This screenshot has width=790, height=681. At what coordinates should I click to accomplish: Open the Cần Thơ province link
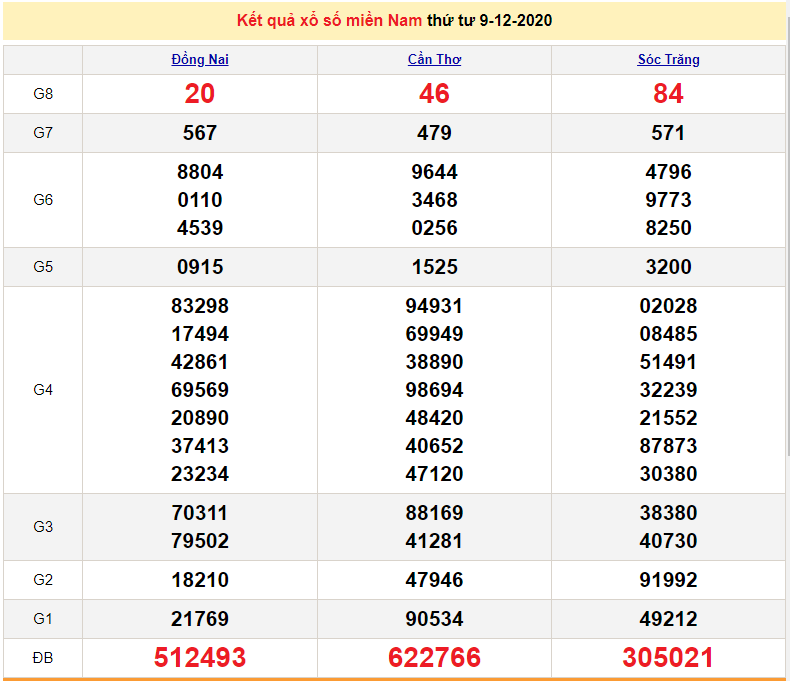[x=434, y=60]
